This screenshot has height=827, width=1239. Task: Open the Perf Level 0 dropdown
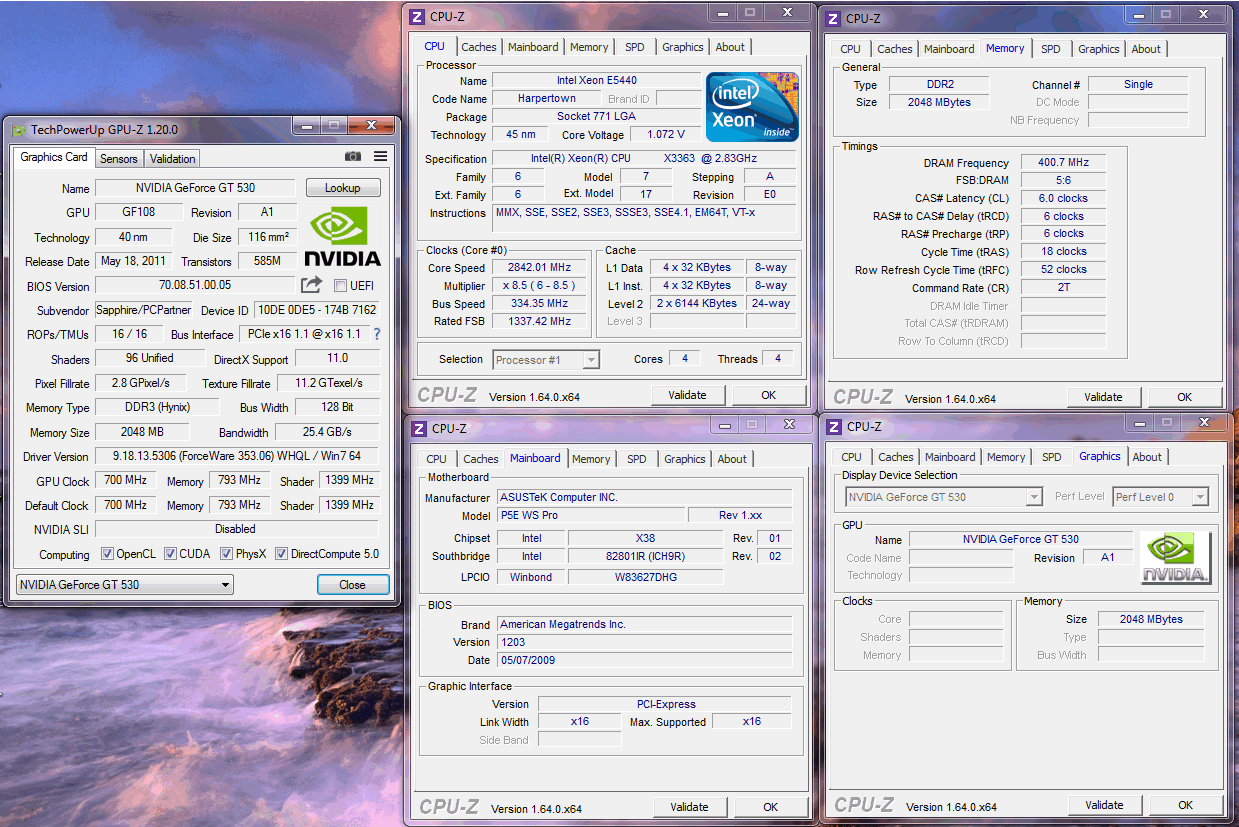tap(1160, 497)
